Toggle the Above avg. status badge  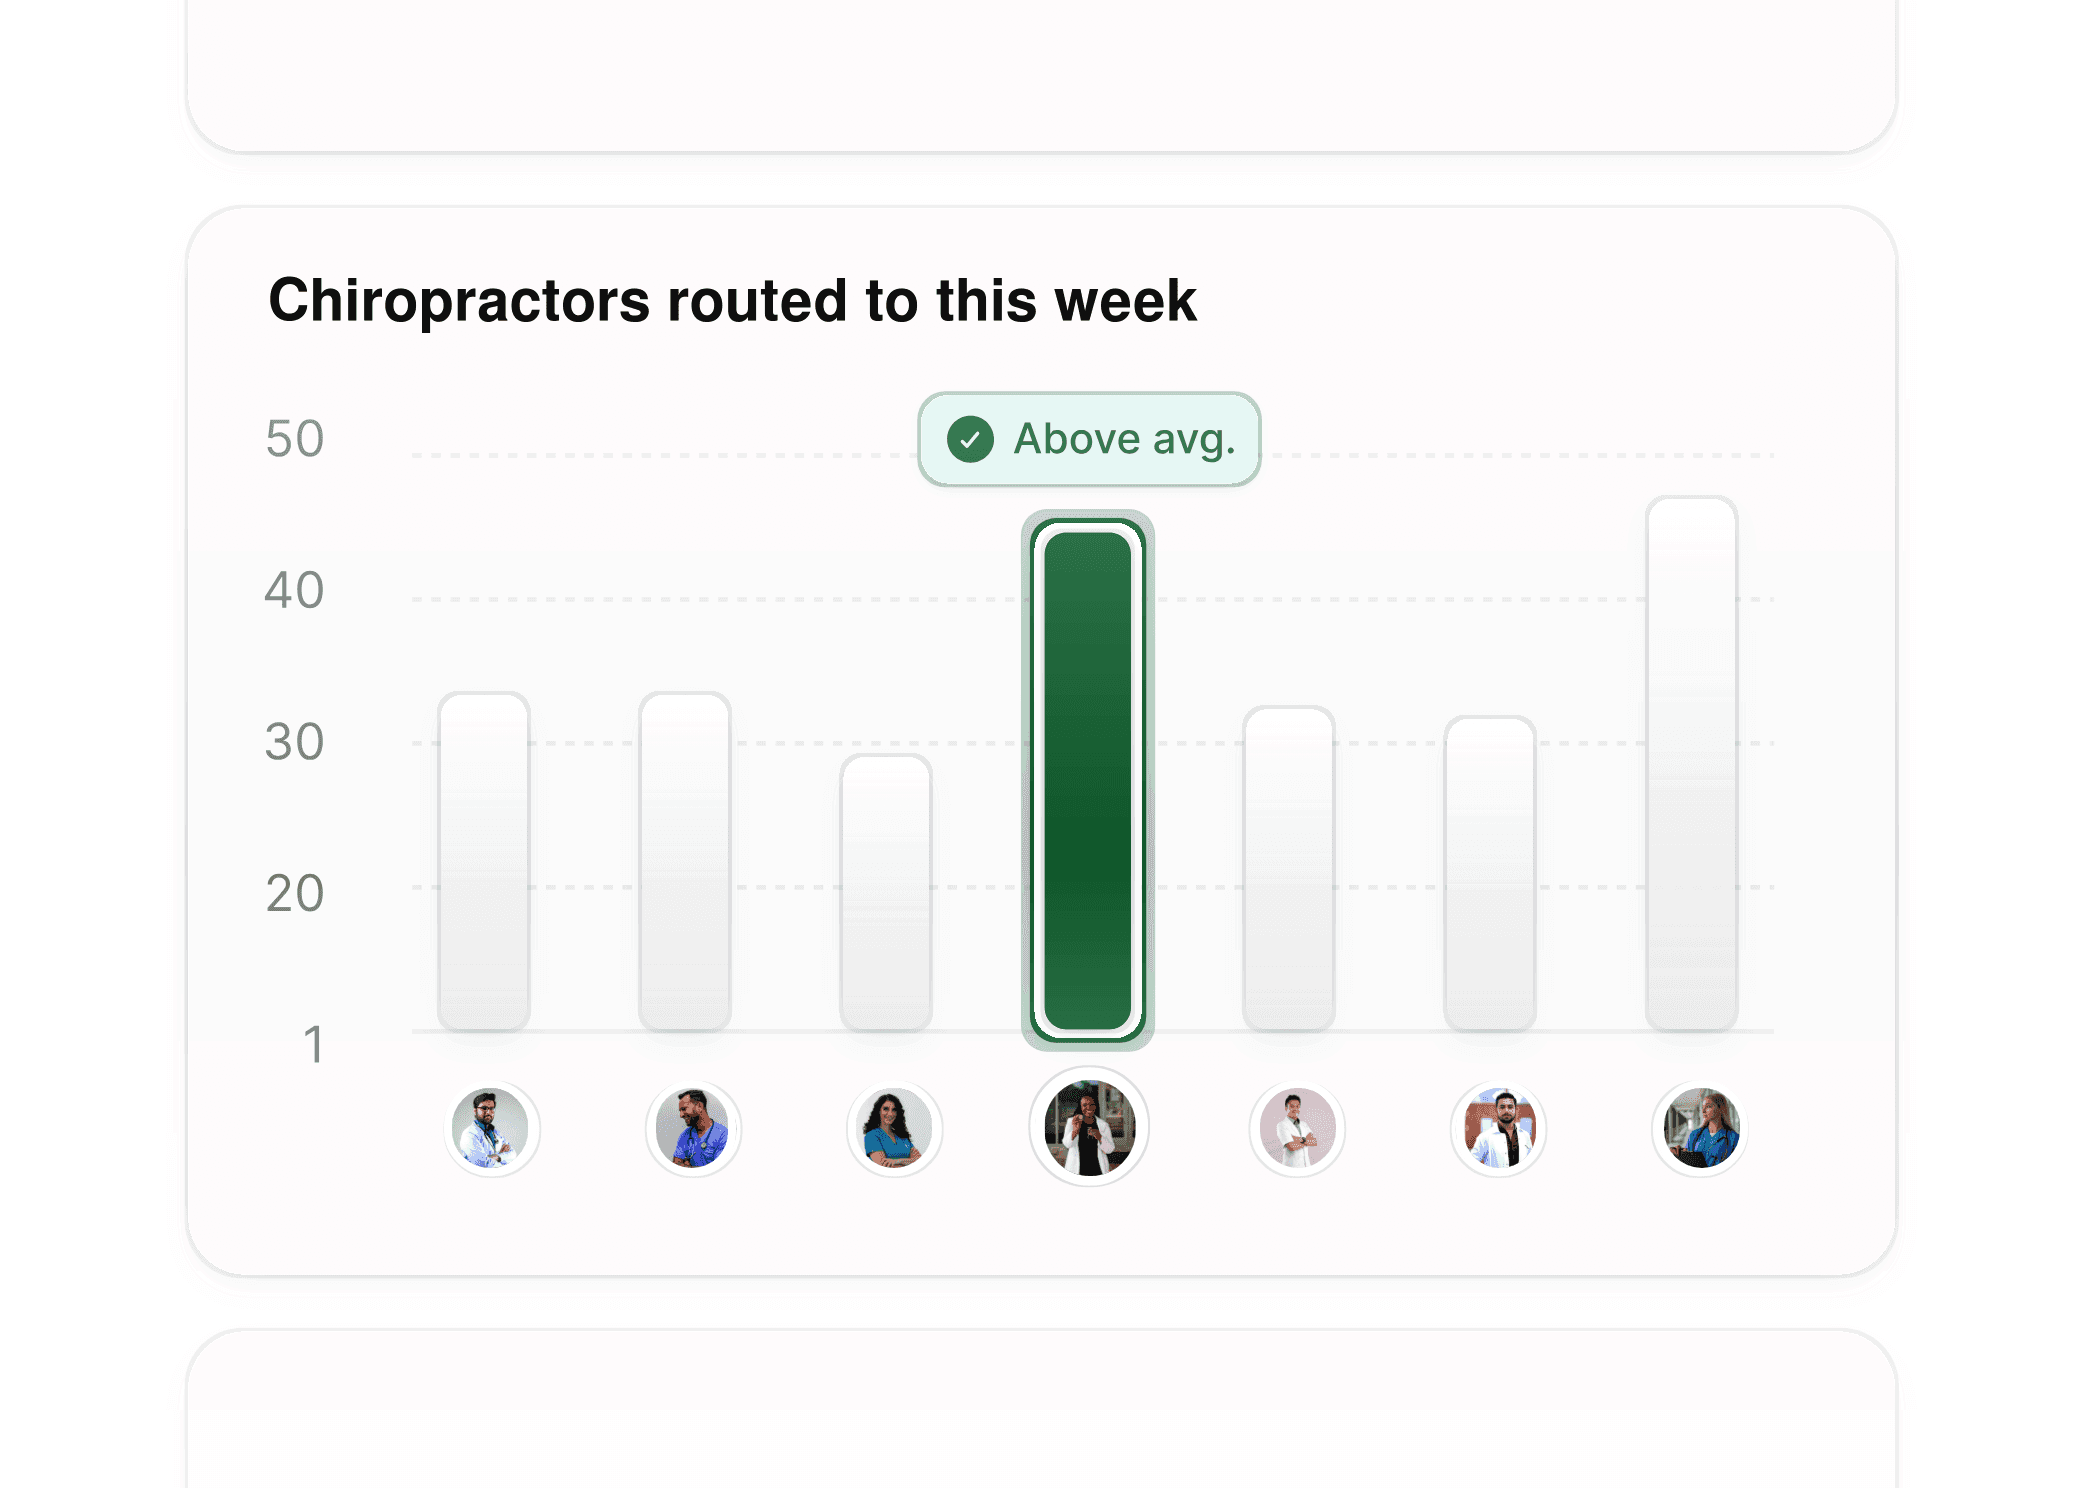pos(1088,438)
